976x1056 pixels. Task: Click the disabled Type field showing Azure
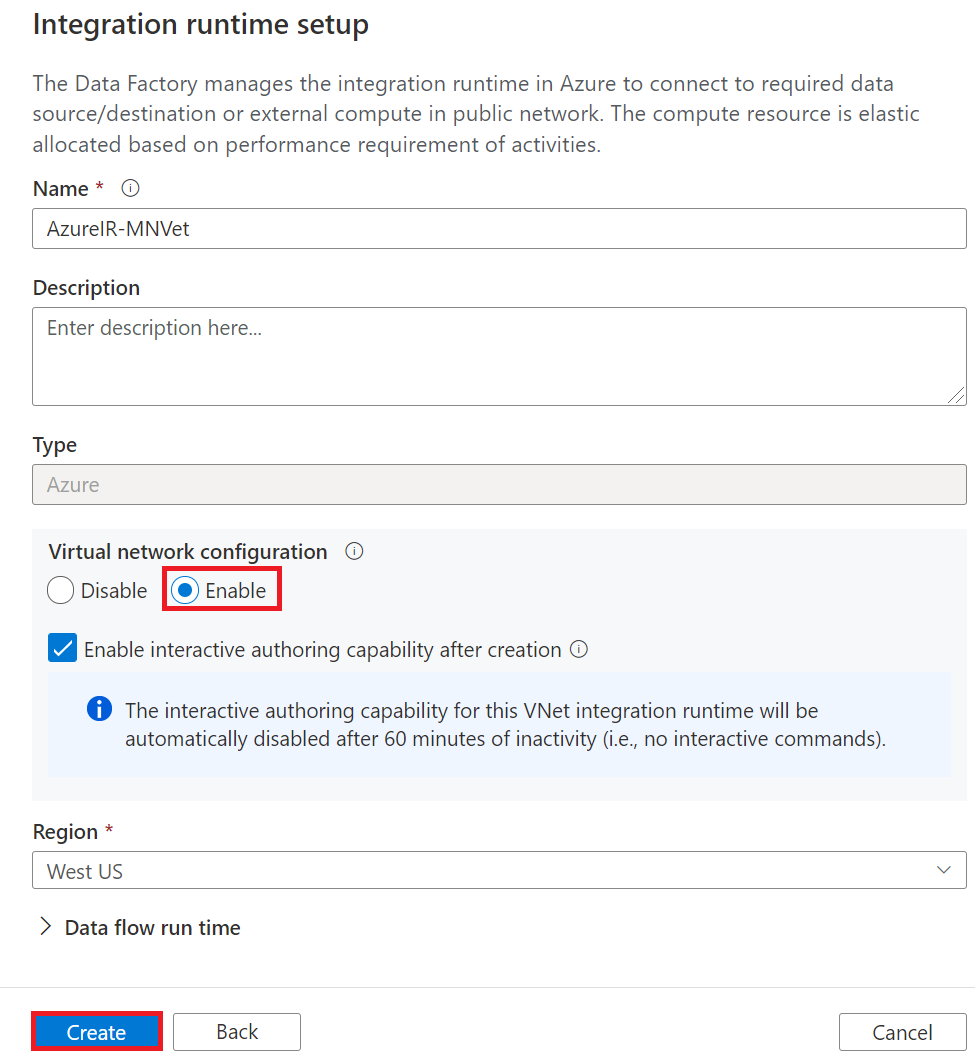[499, 485]
